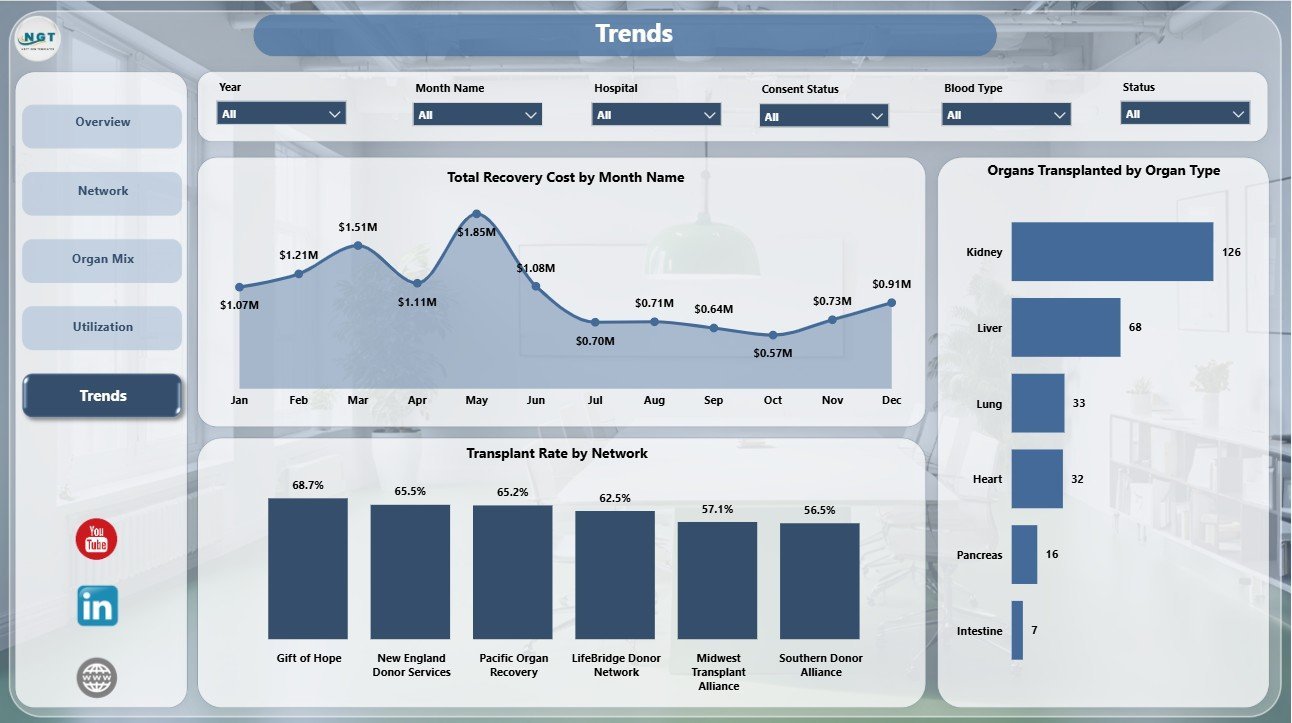Open the Month Name filter dropdown
Viewport: 1292px width, 723px height.
pos(478,115)
